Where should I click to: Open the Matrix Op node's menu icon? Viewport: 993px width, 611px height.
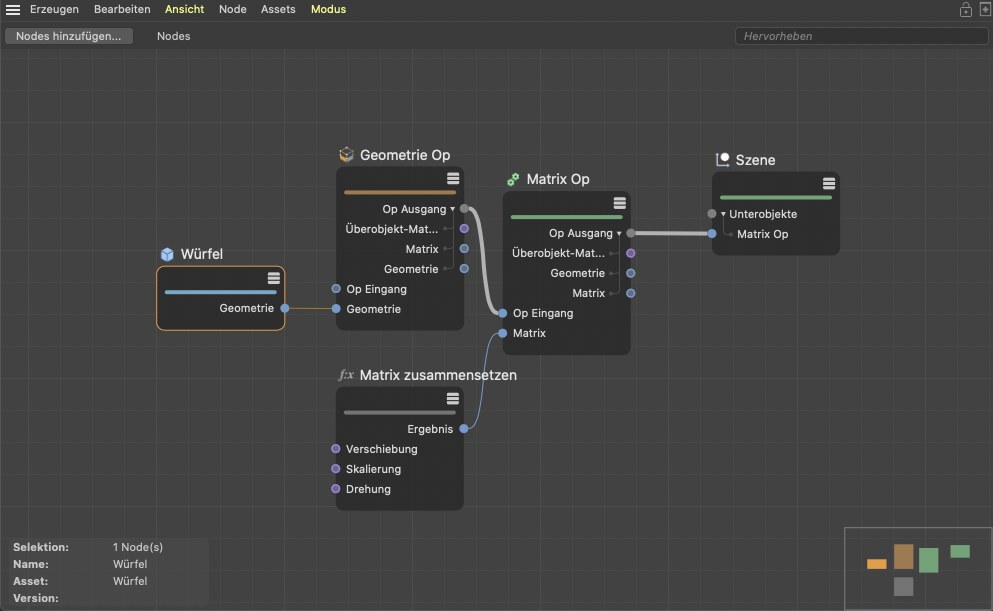[x=620, y=203]
